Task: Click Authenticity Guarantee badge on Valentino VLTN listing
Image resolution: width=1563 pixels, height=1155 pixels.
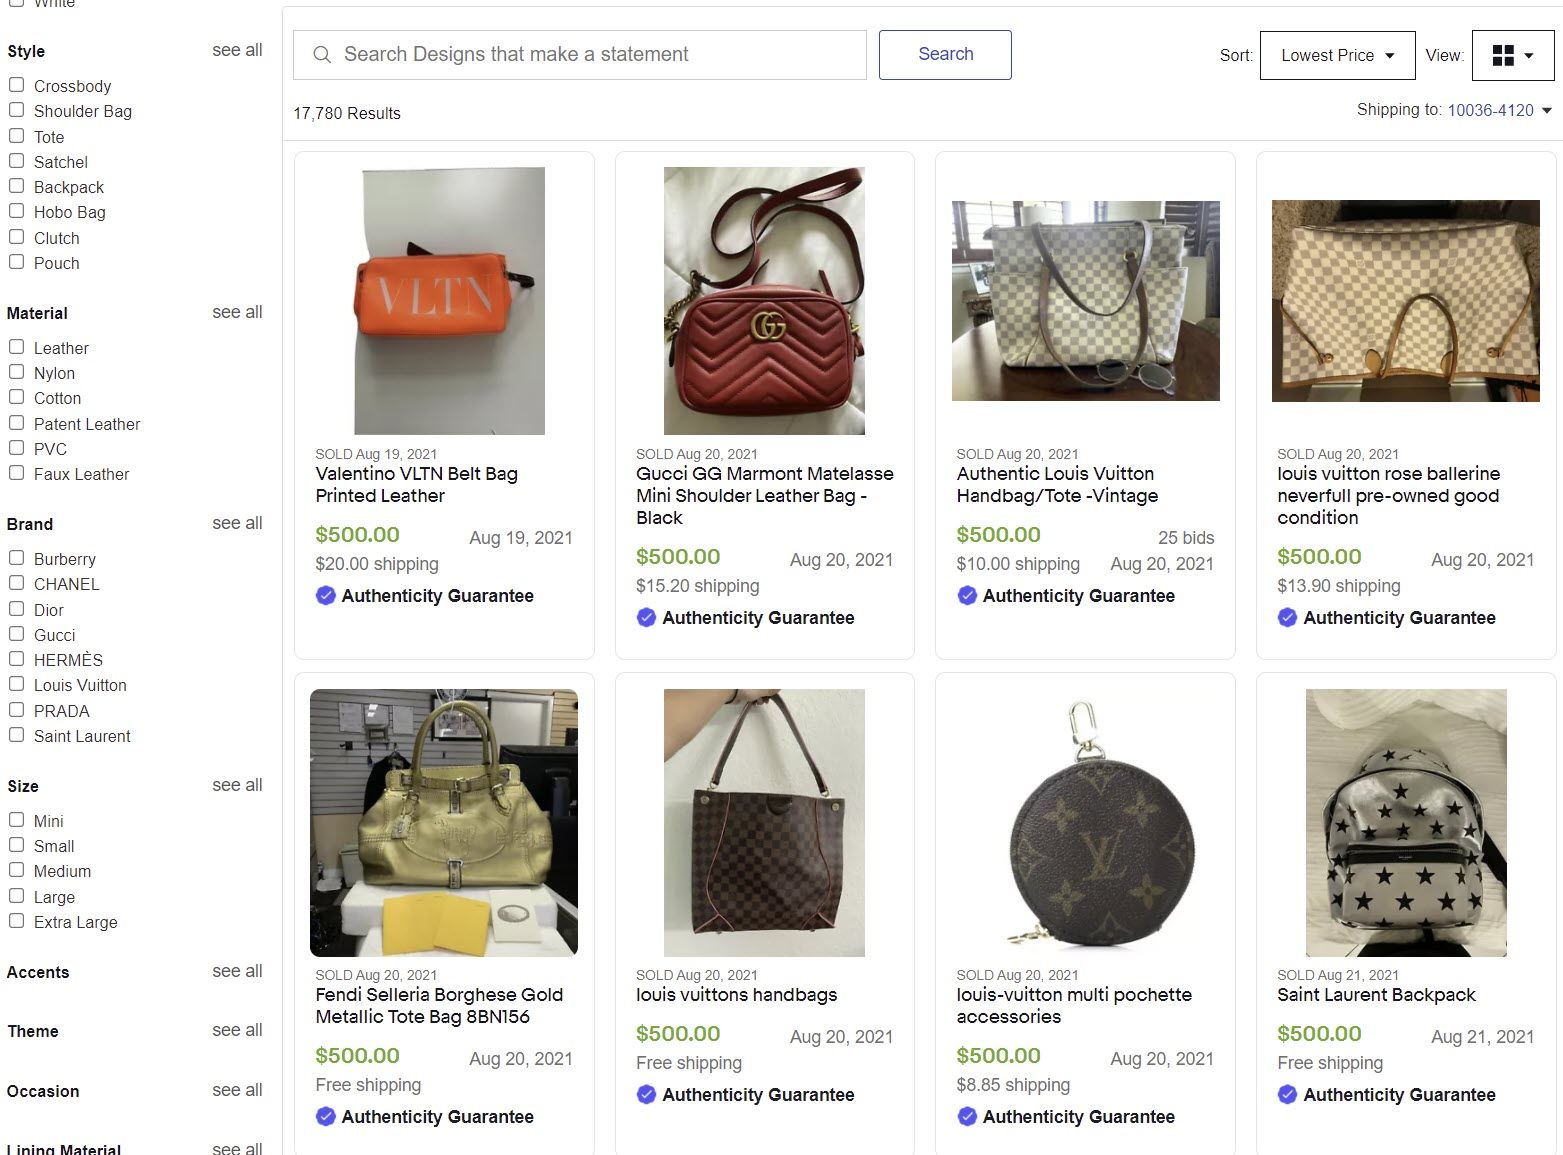Action: [x=425, y=596]
